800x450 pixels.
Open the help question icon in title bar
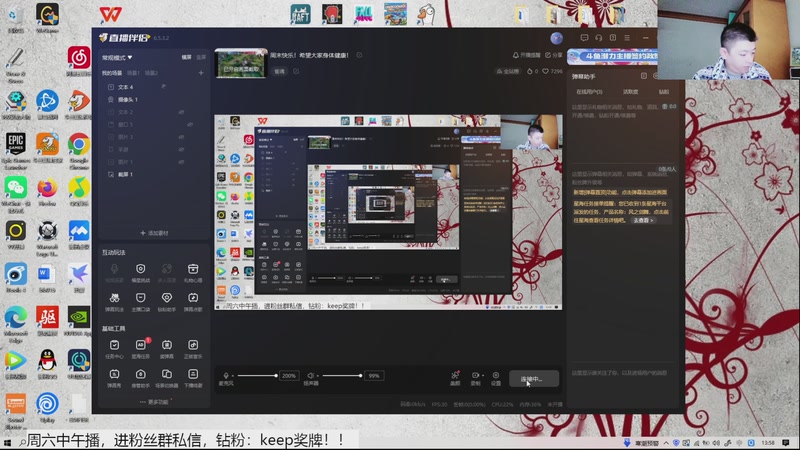coord(613,38)
